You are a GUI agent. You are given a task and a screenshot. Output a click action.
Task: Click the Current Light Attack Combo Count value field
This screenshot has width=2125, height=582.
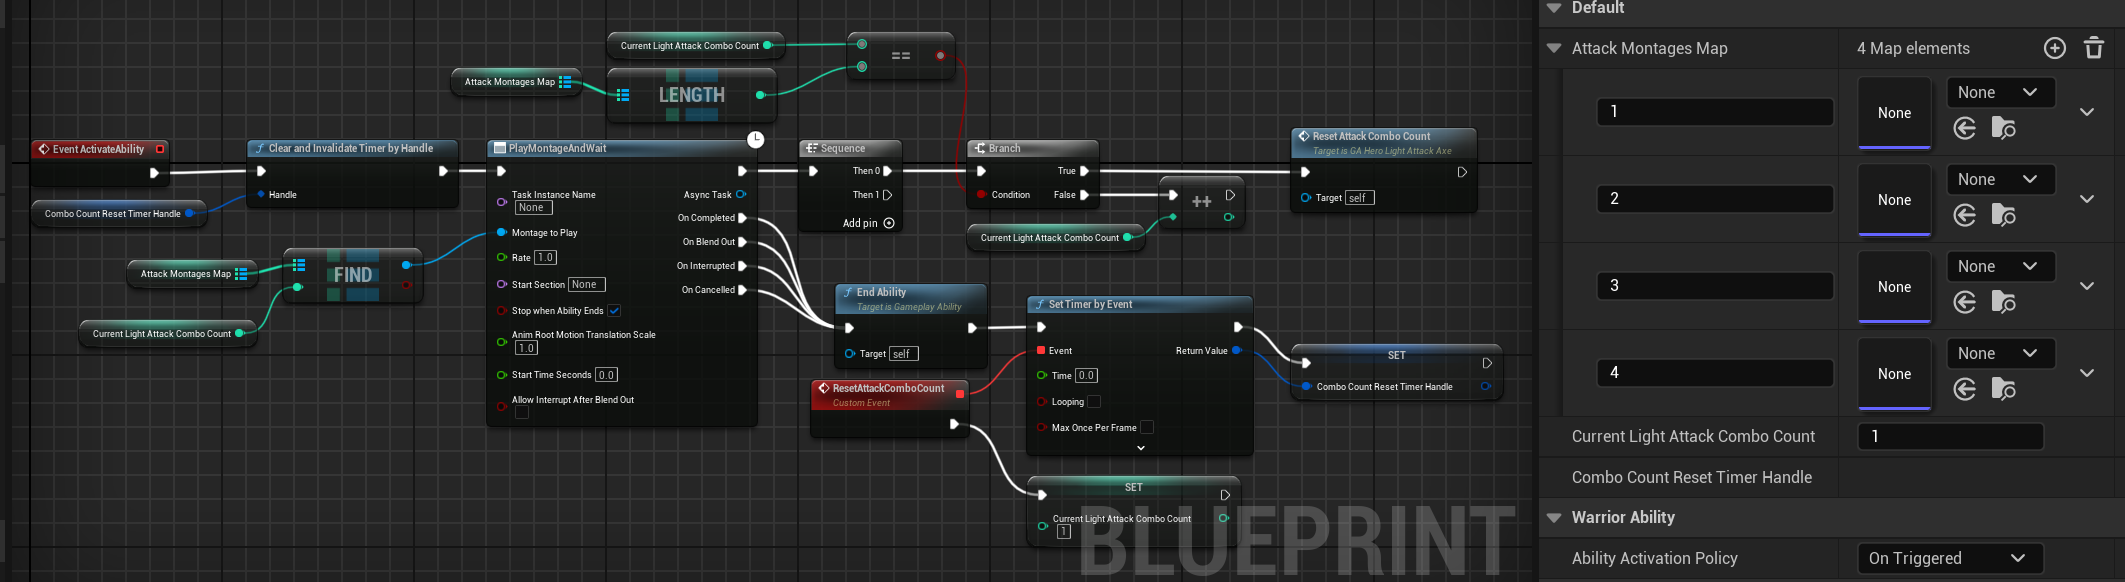(x=1948, y=436)
